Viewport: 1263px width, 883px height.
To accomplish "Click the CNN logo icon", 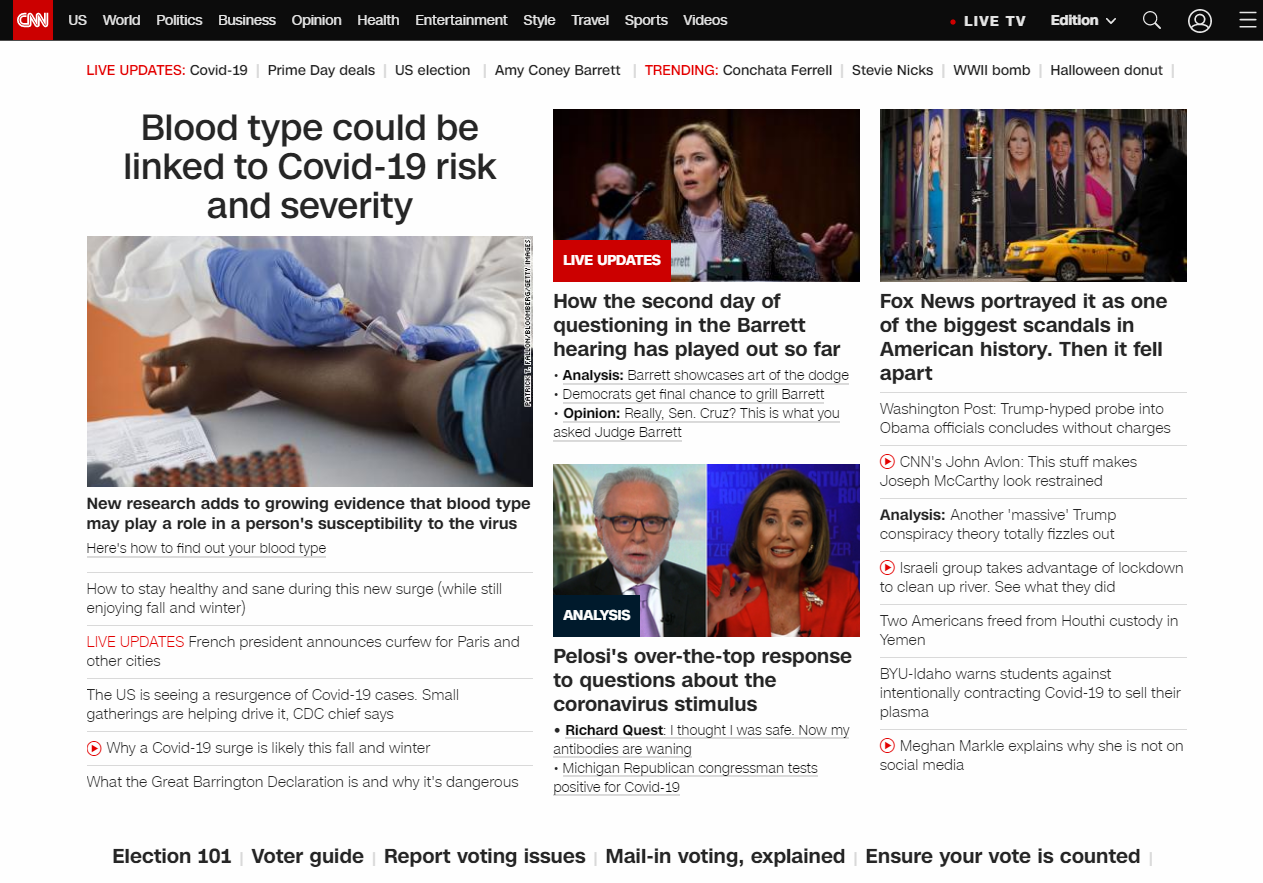I will (32, 20).
